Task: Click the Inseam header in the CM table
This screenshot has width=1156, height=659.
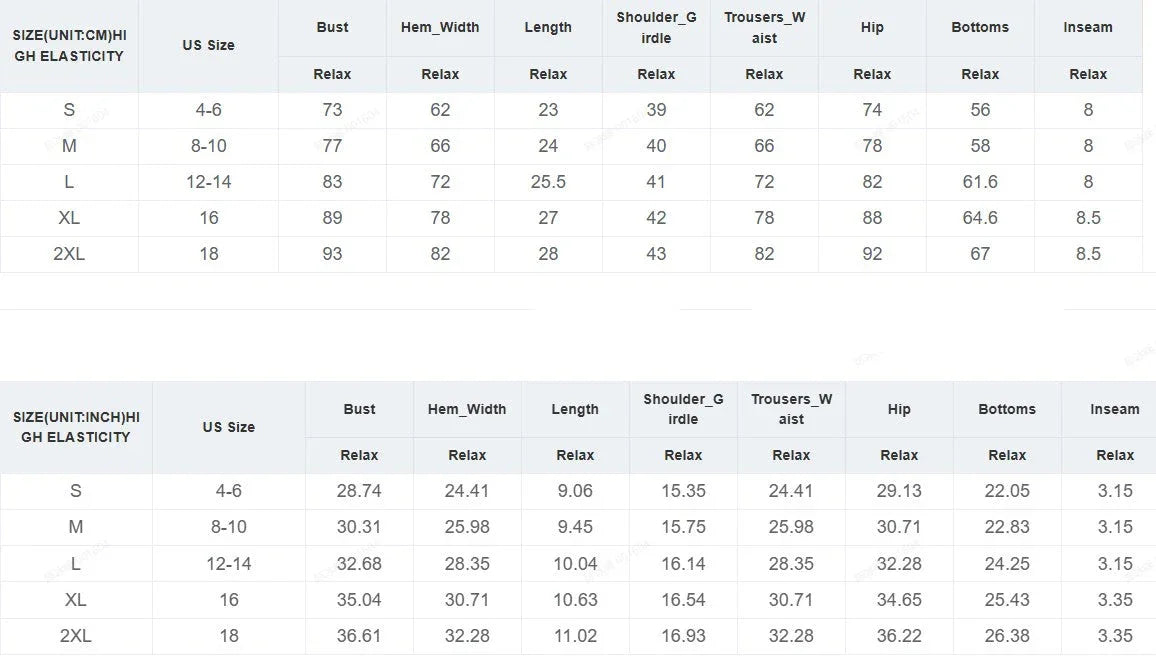Action: tap(1088, 27)
